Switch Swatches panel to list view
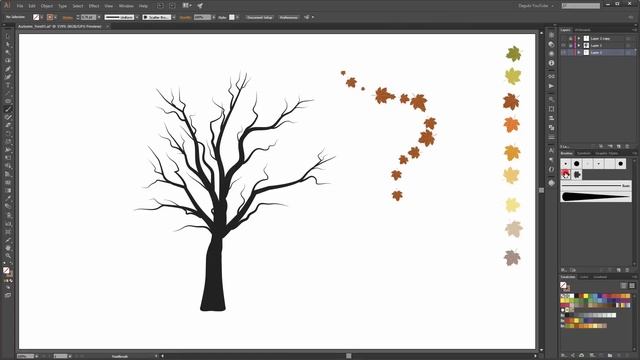Image resolution: width=640 pixels, height=360 pixels. click(x=623, y=285)
